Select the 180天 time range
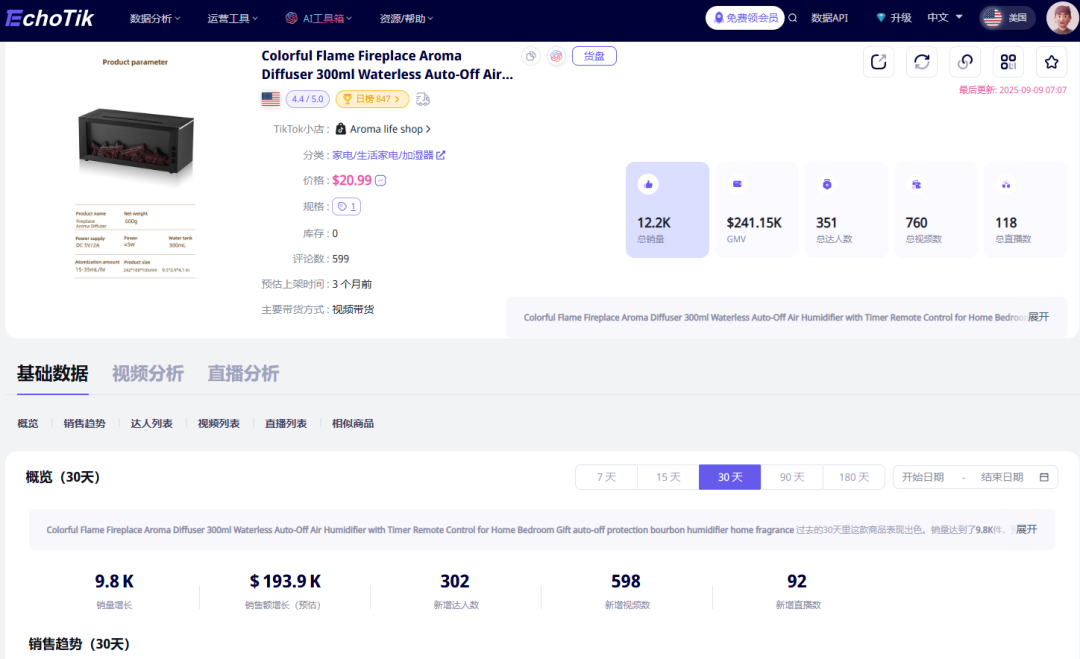1080x659 pixels. coord(854,477)
